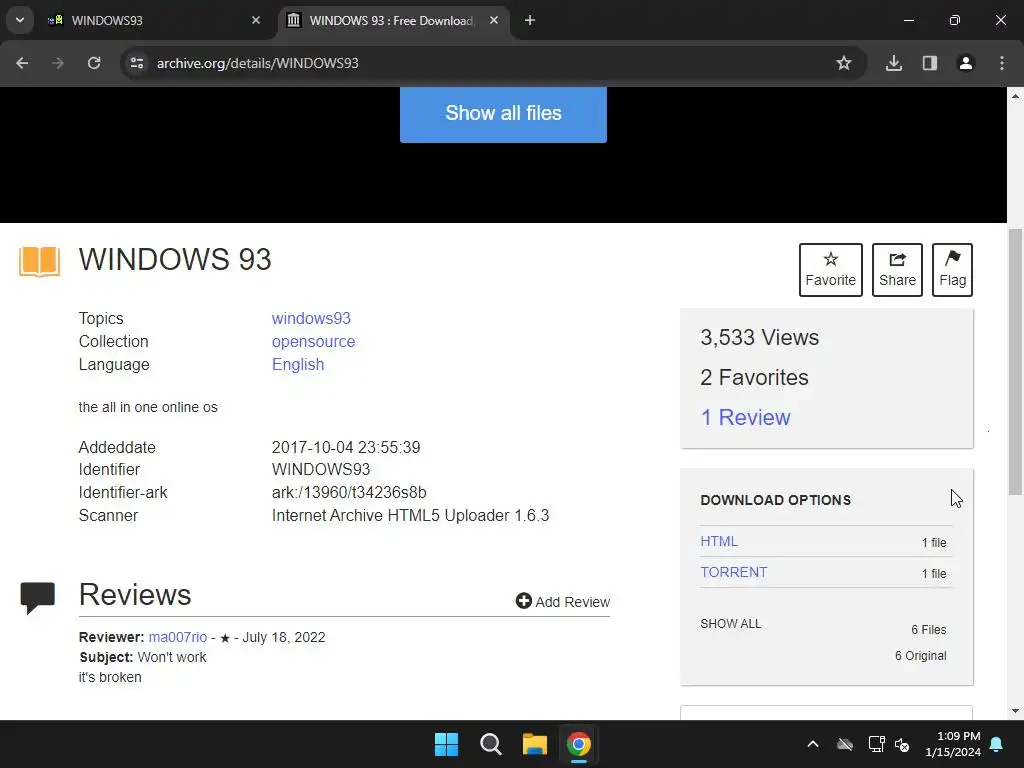1024x768 pixels.
Task: Open the taskbar clock and date
Action: (953, 744)
